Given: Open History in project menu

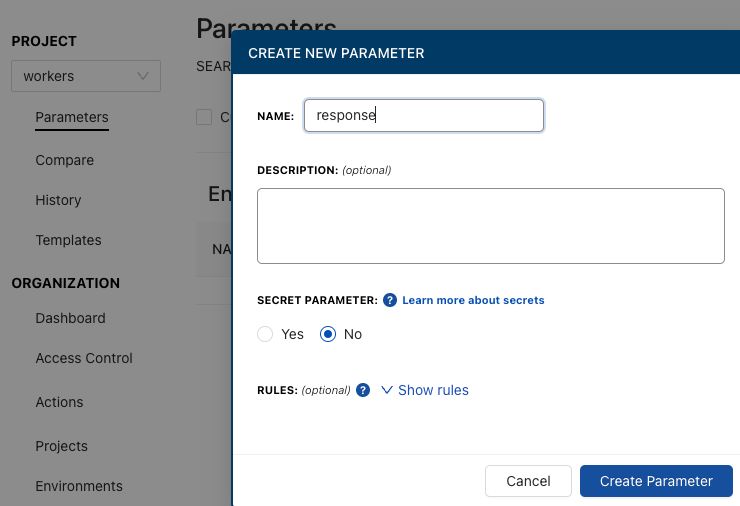Looking at the screenshot, I should (x=59, y=200).
